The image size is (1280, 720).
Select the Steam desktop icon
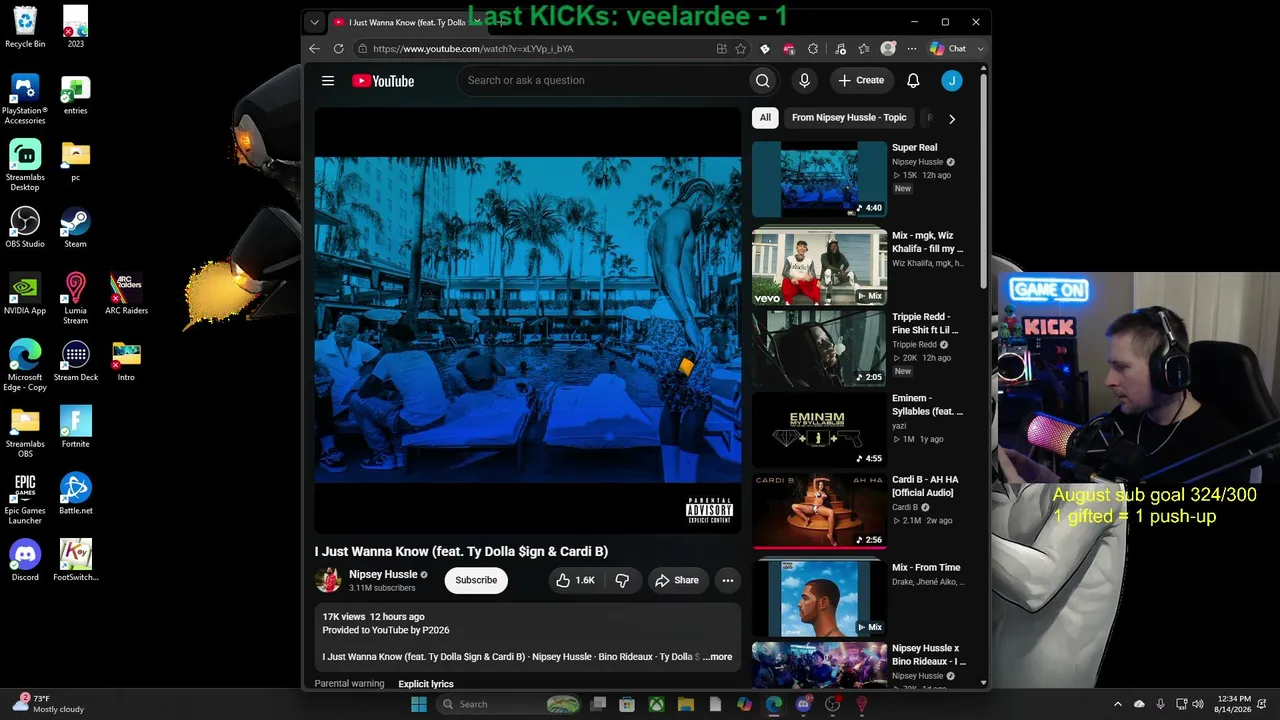75,227
